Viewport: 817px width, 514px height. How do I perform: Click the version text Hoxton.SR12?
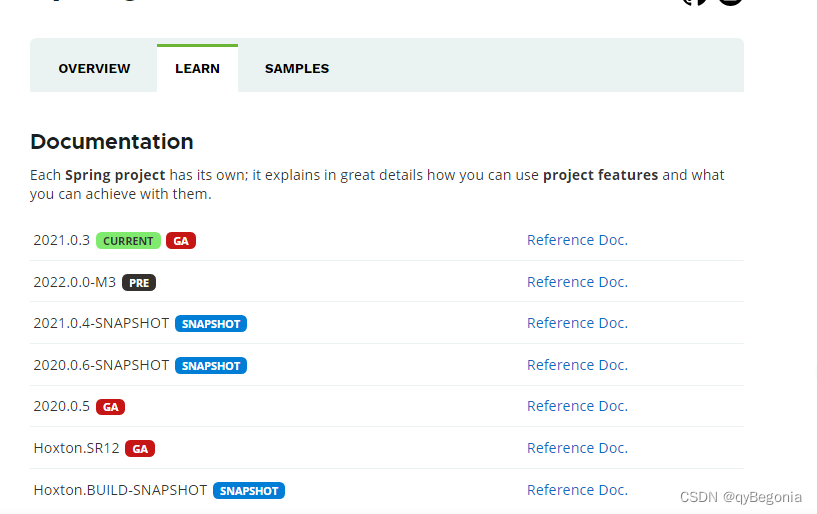pyautogui.click(x=76, y=448)
